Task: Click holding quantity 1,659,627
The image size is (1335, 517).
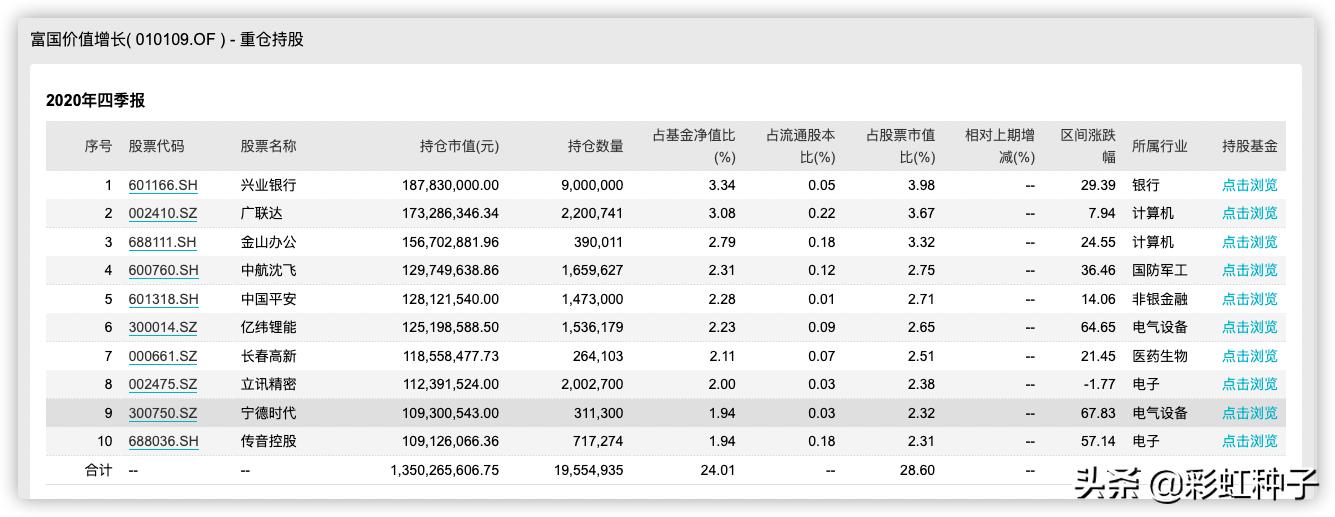Action: pyautogui.click(x=592, y=270)
